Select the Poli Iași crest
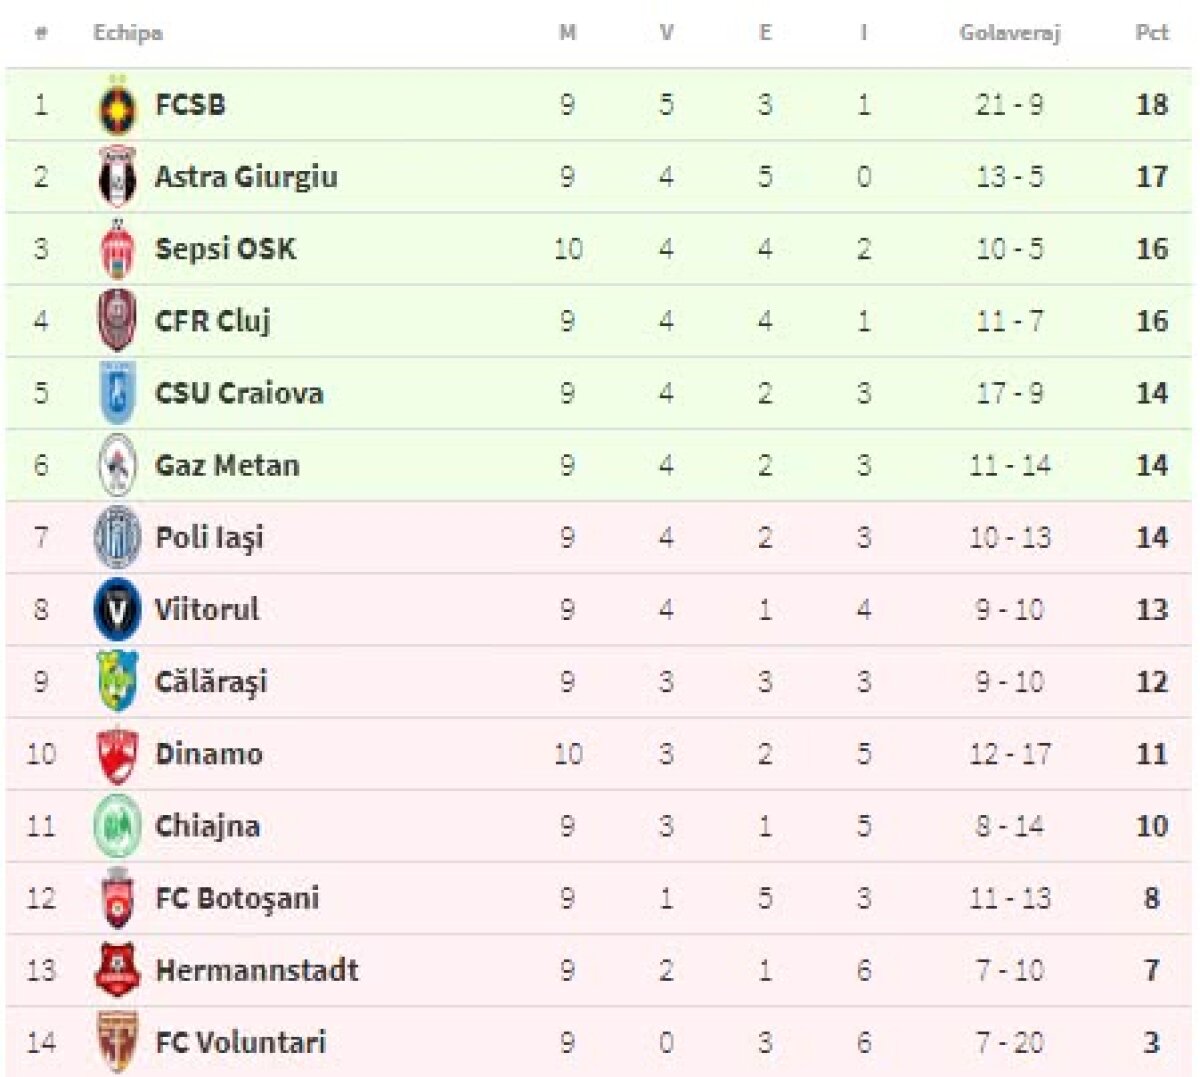Image resolution: width=1200 pixels, height=1077 pixels. pos(118,538)
